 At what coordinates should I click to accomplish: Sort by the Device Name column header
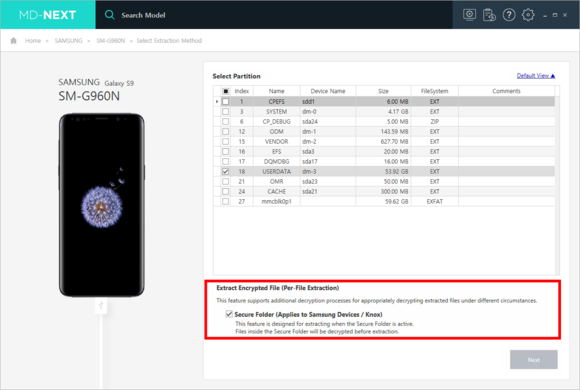[x=328, y=91]
